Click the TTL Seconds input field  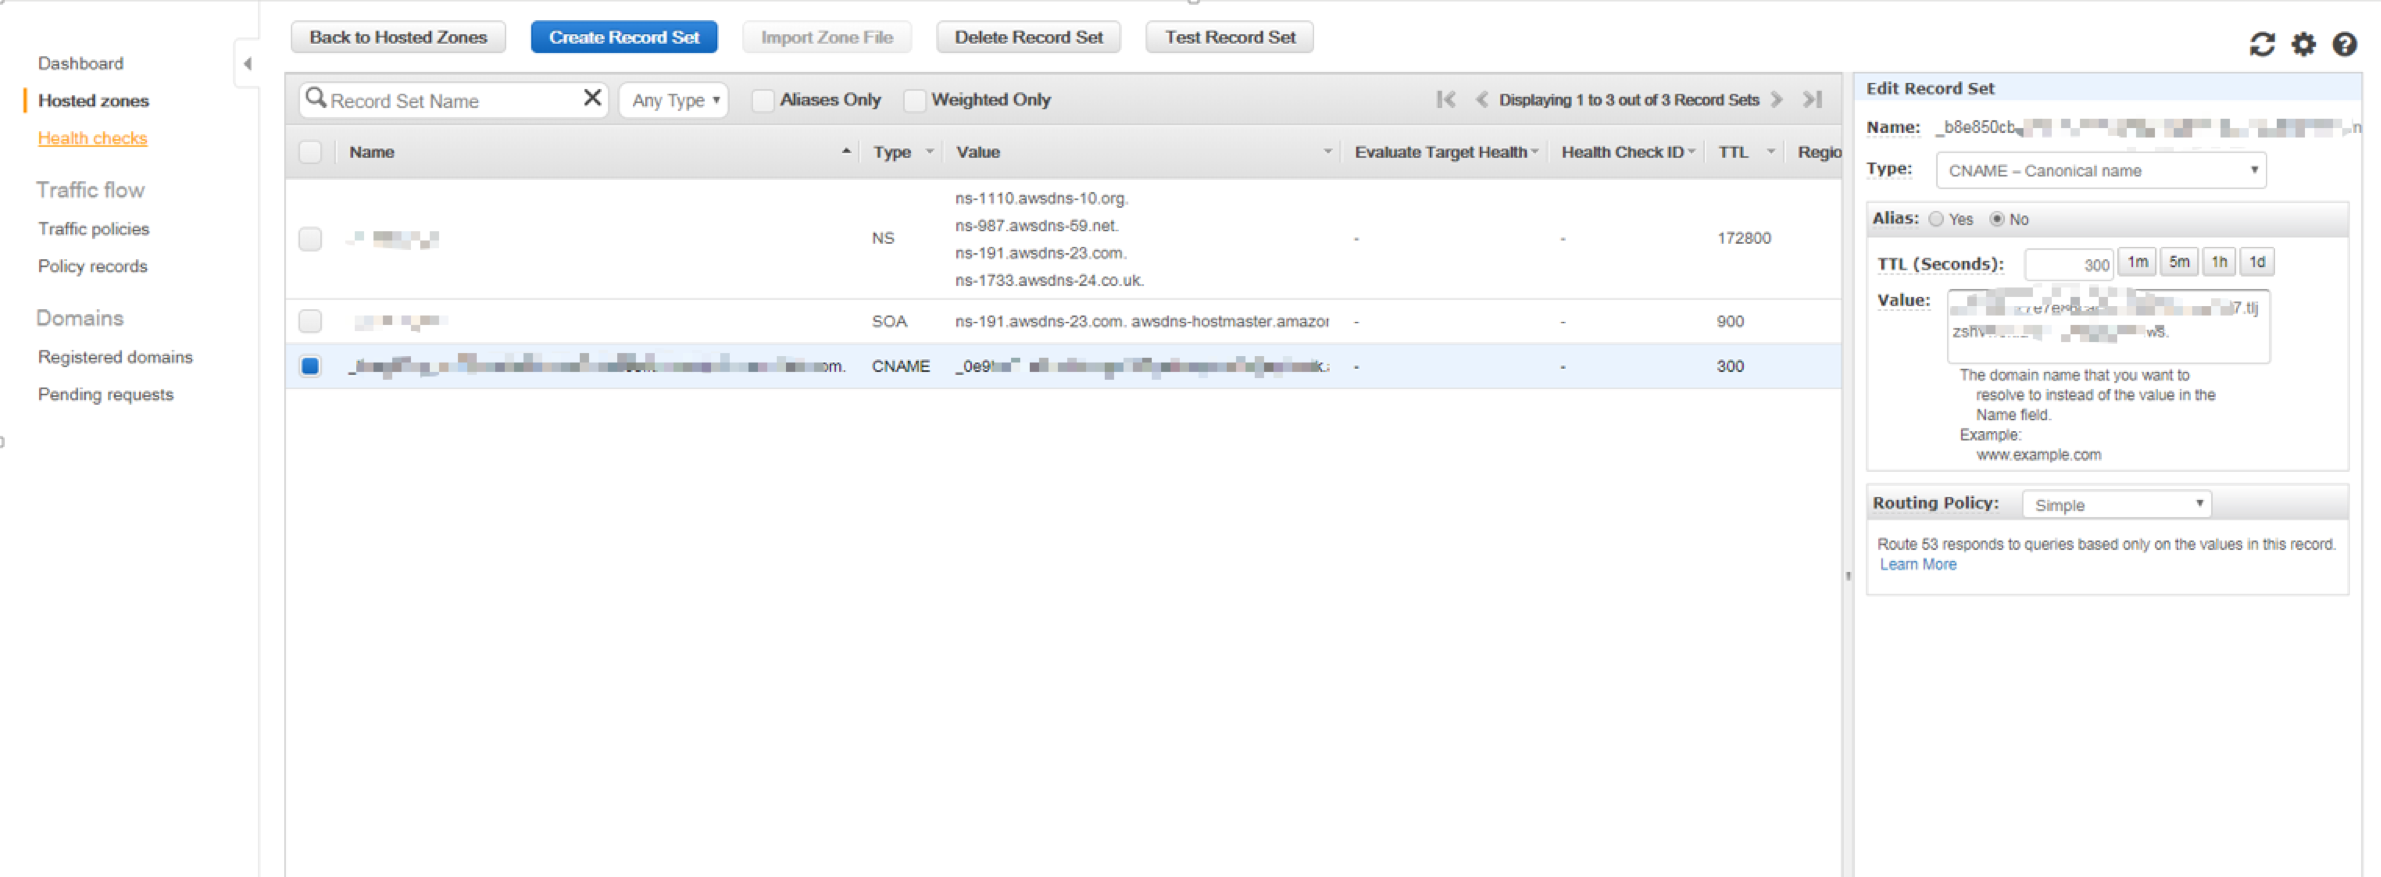(2068, 264)
